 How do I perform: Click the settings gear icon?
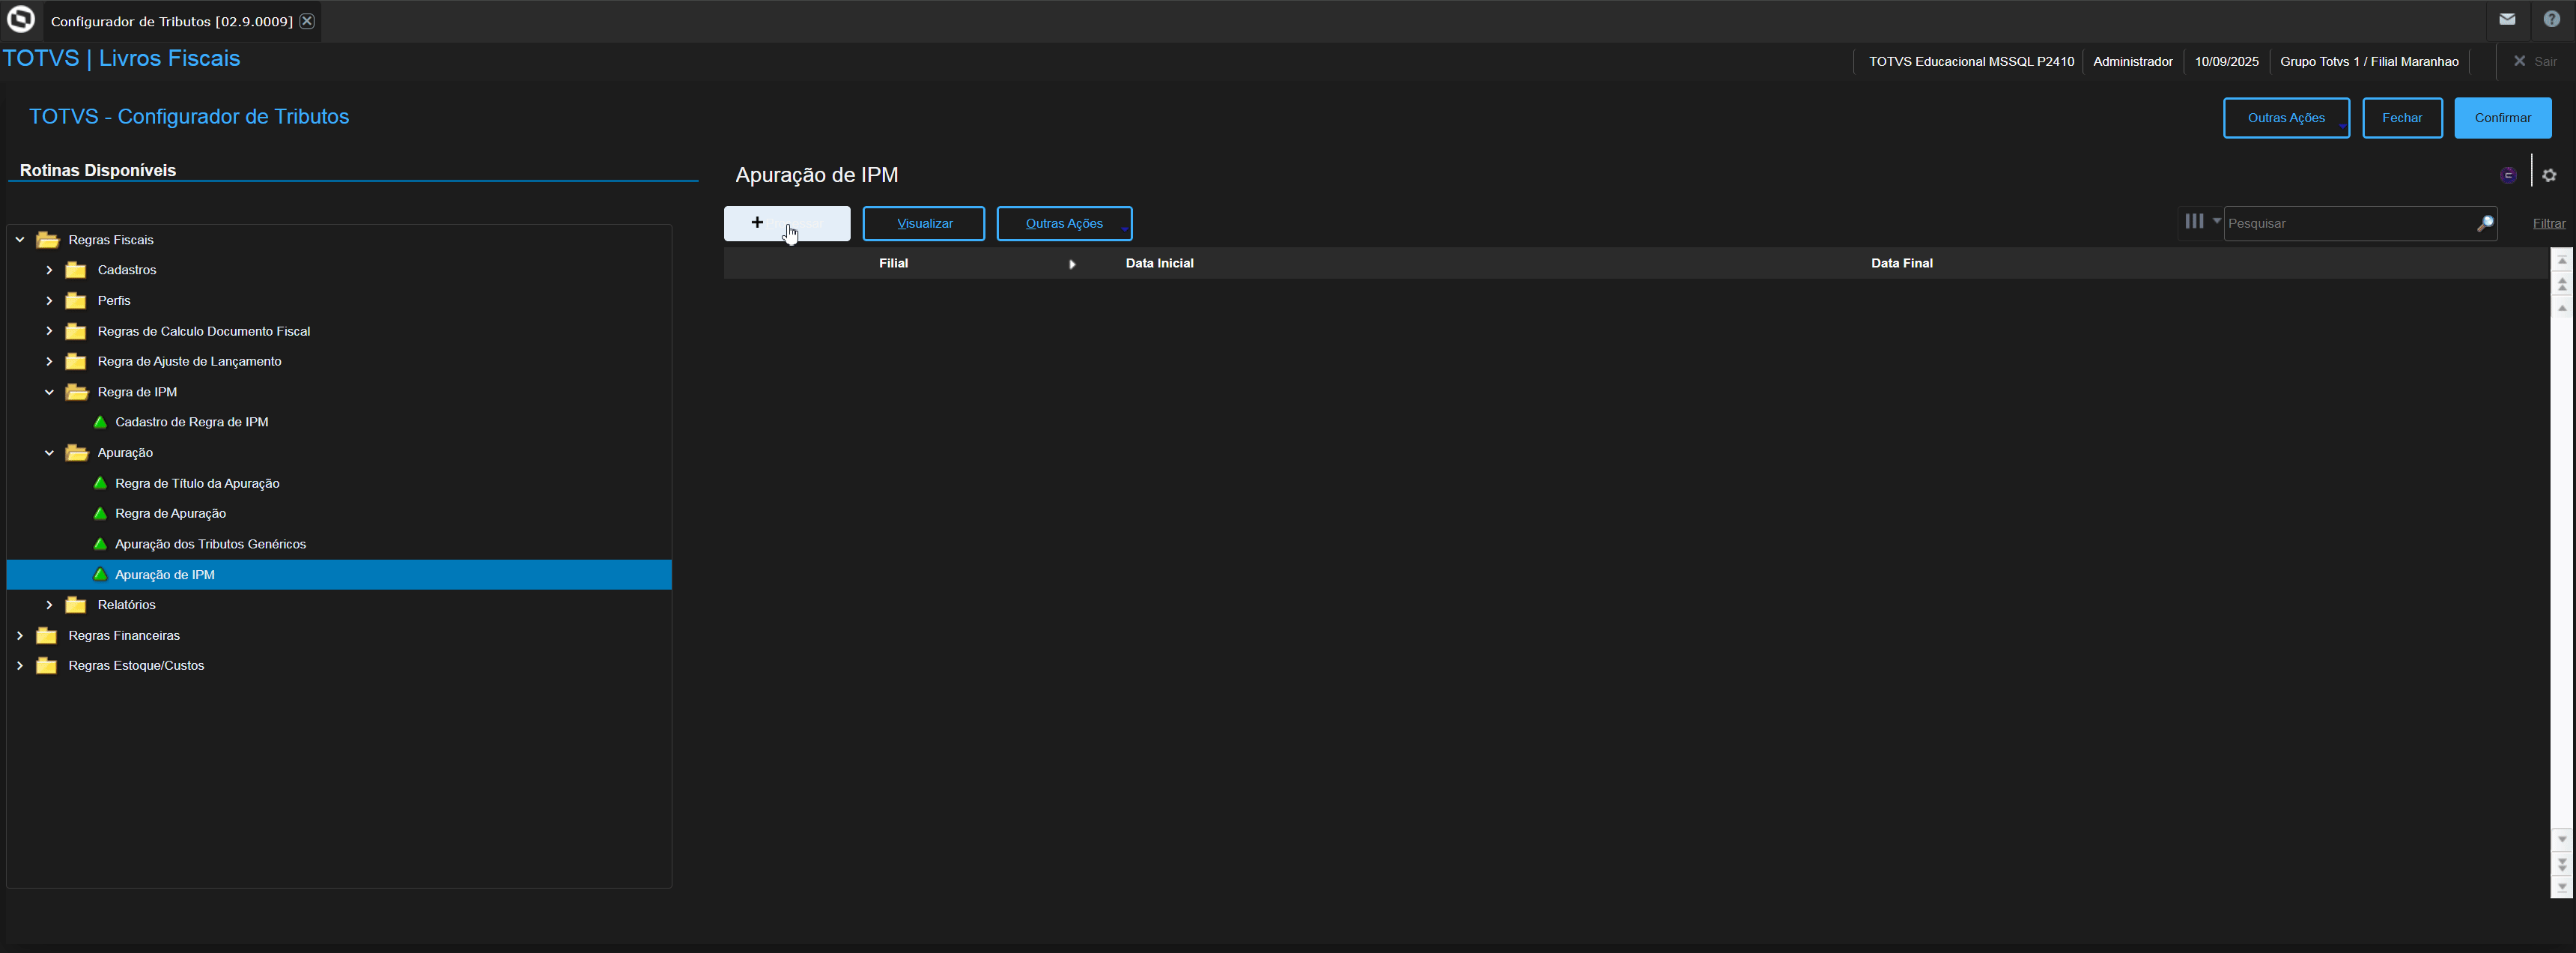pos(2549,175)
